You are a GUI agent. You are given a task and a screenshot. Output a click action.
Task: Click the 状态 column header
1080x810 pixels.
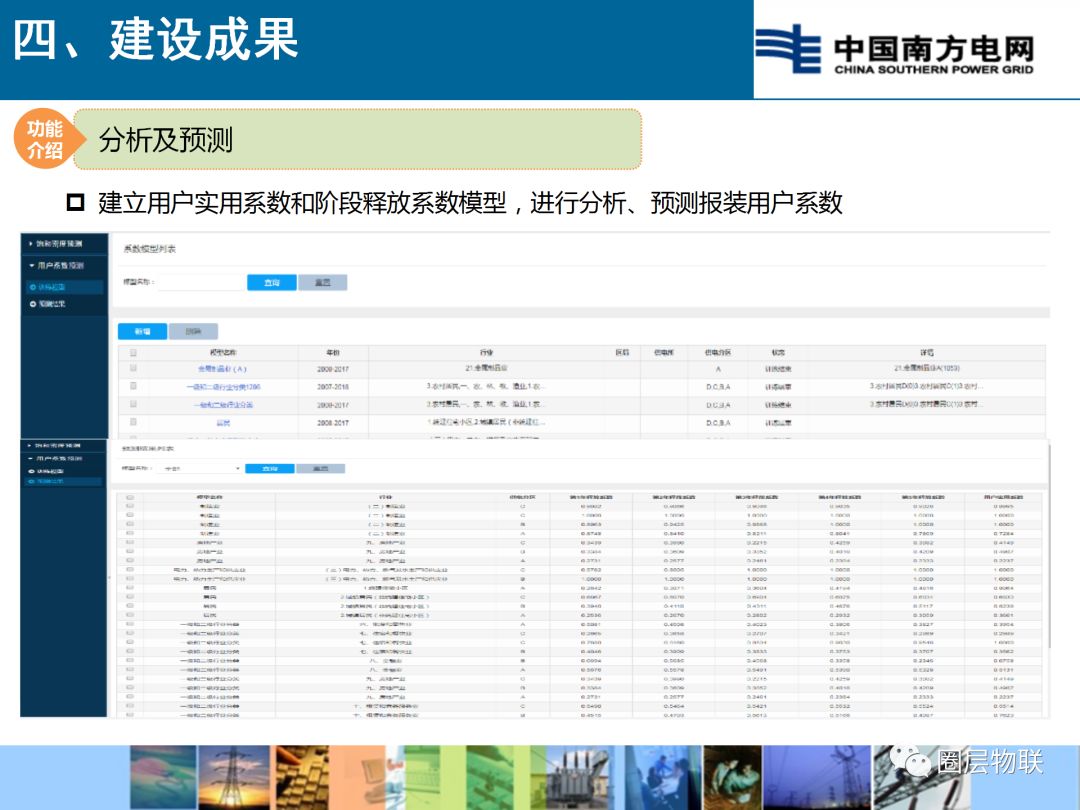(778, 353)
